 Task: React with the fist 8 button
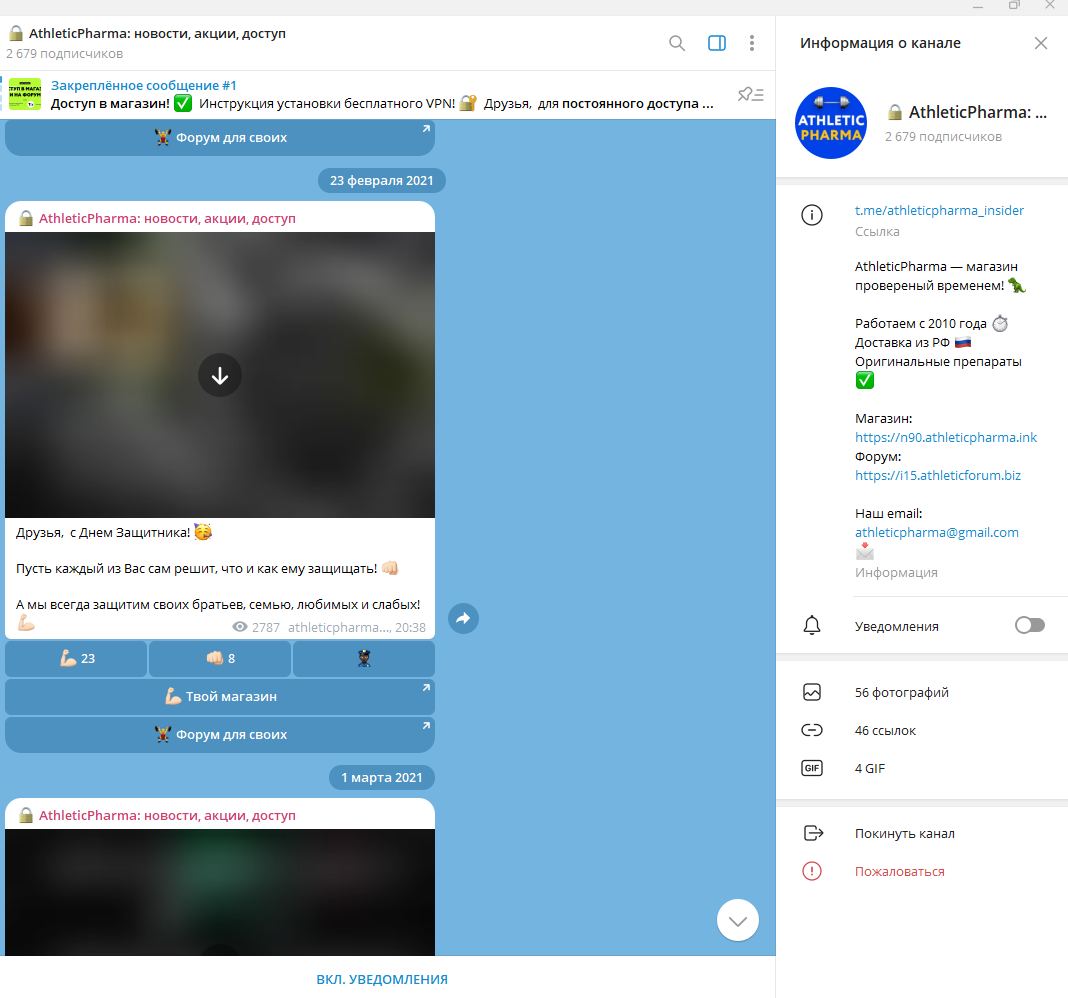point(220,659)
